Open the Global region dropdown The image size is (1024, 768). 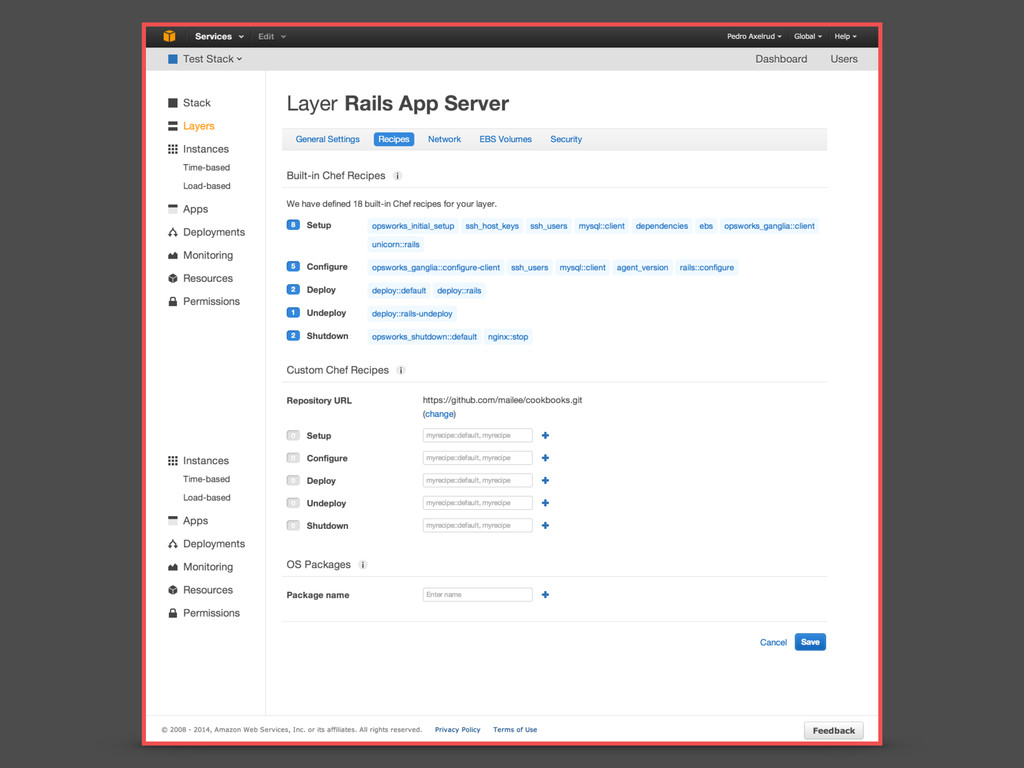click(808, 37)
